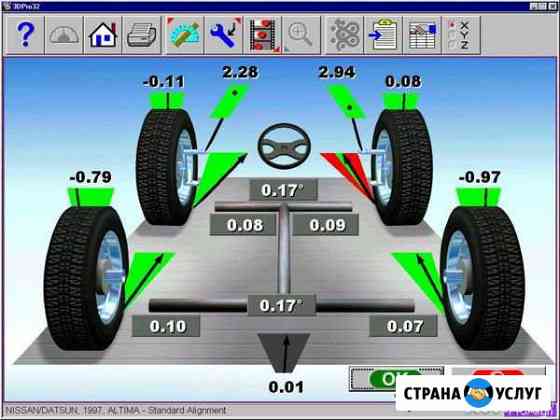Click thrust angle value 0.01

pos(286,387)
